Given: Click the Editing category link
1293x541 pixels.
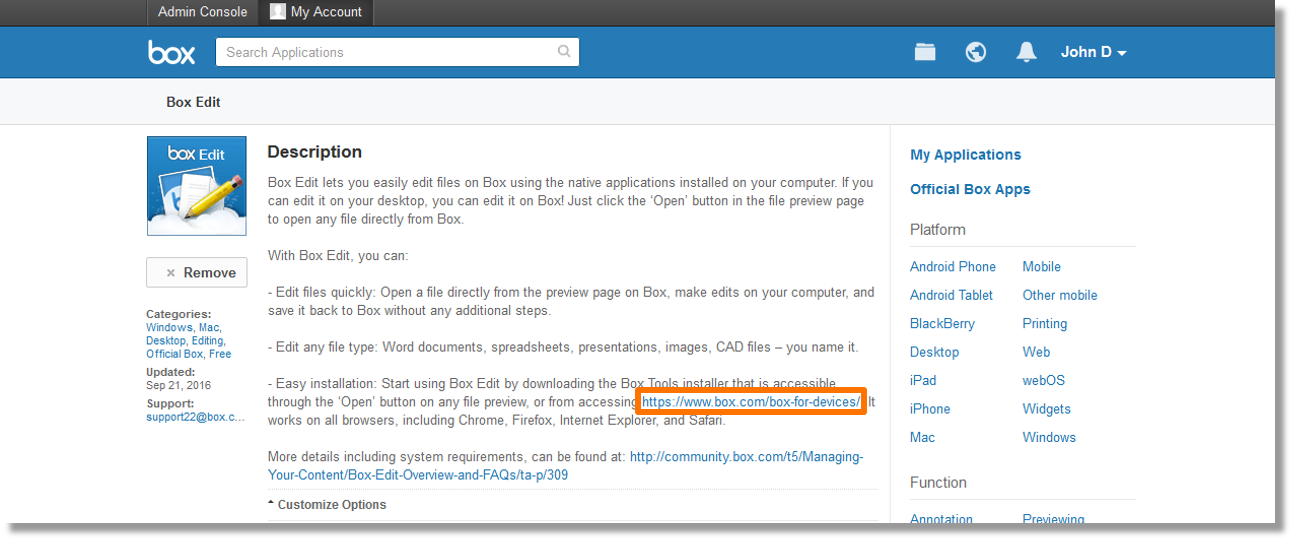Looking at the screenshot, I should tap(207, 340).
